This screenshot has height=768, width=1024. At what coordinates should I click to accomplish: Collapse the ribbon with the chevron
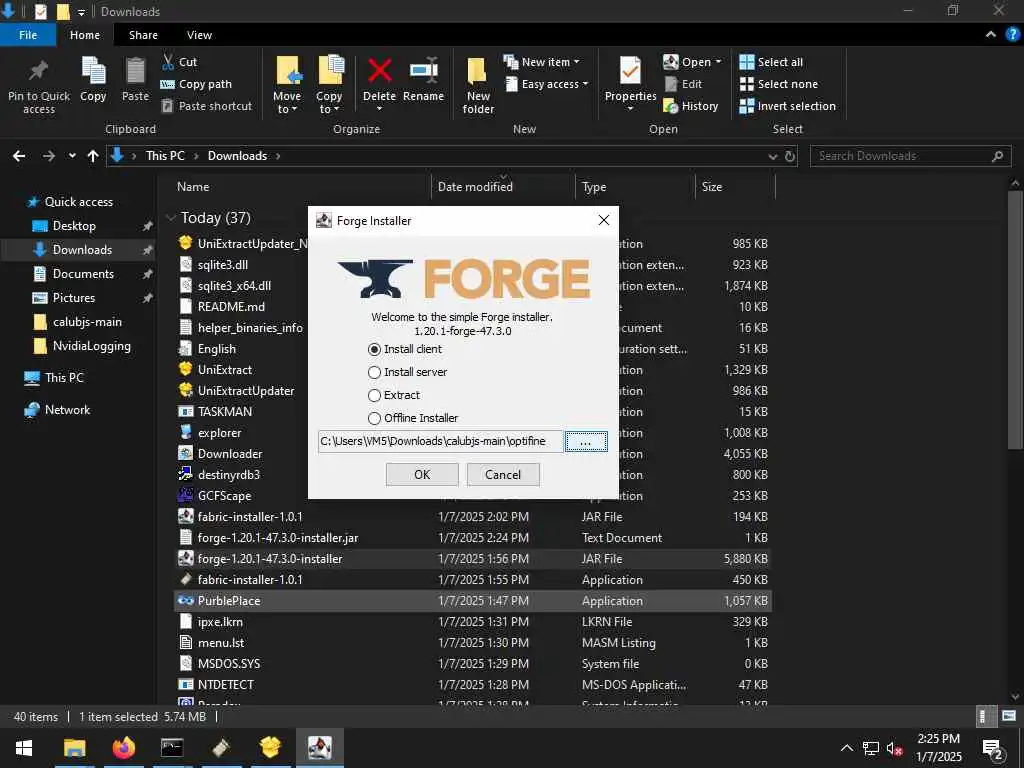(991, 35)
